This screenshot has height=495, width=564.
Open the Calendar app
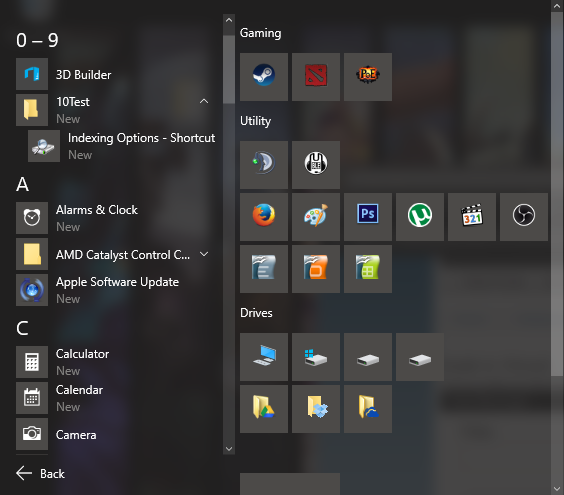tap(115, 398)
